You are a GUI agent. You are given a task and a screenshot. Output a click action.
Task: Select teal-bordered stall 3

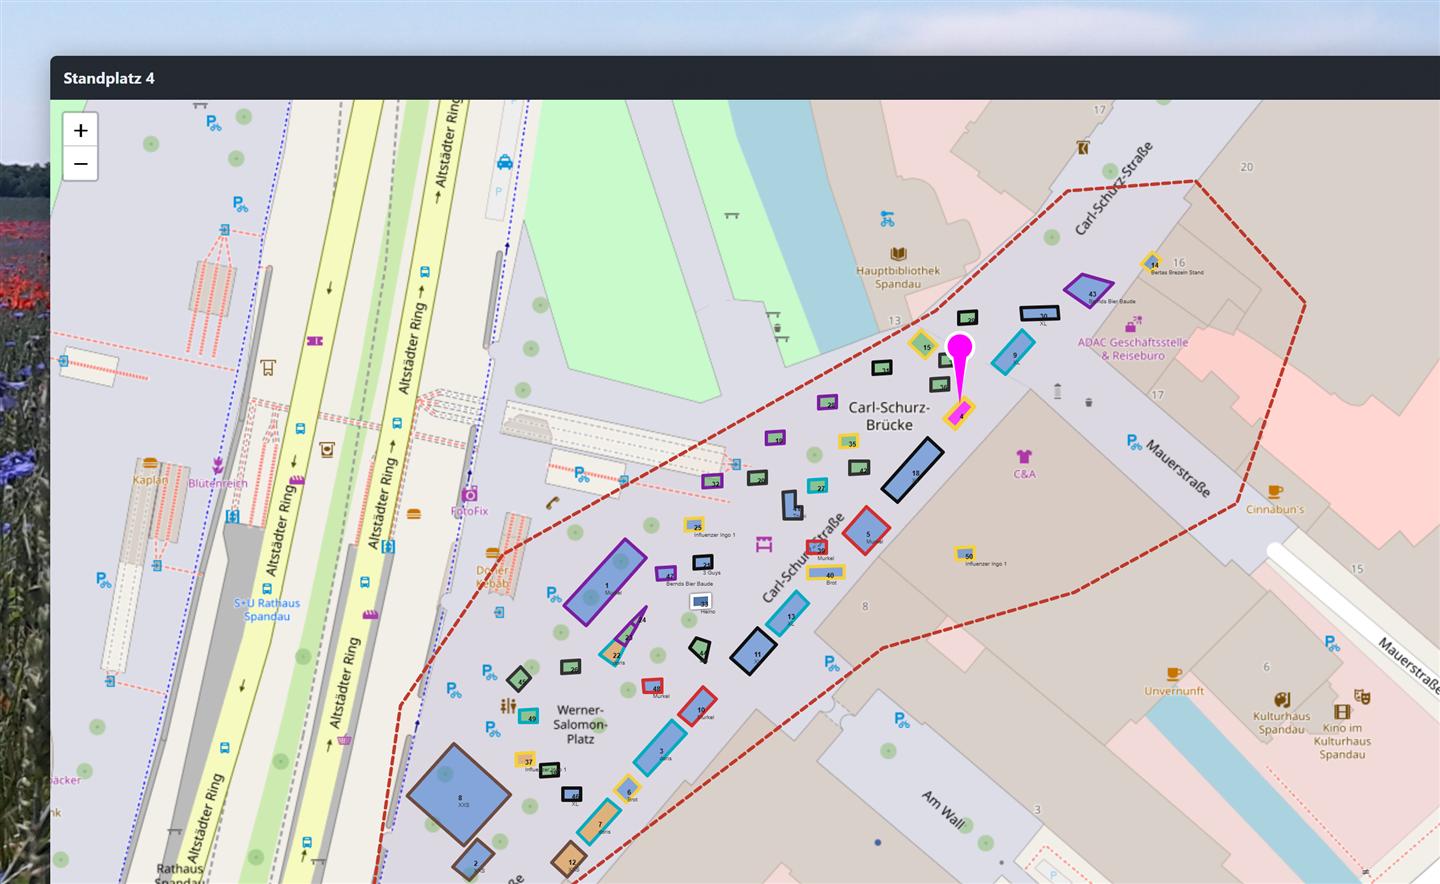point(660,749)
